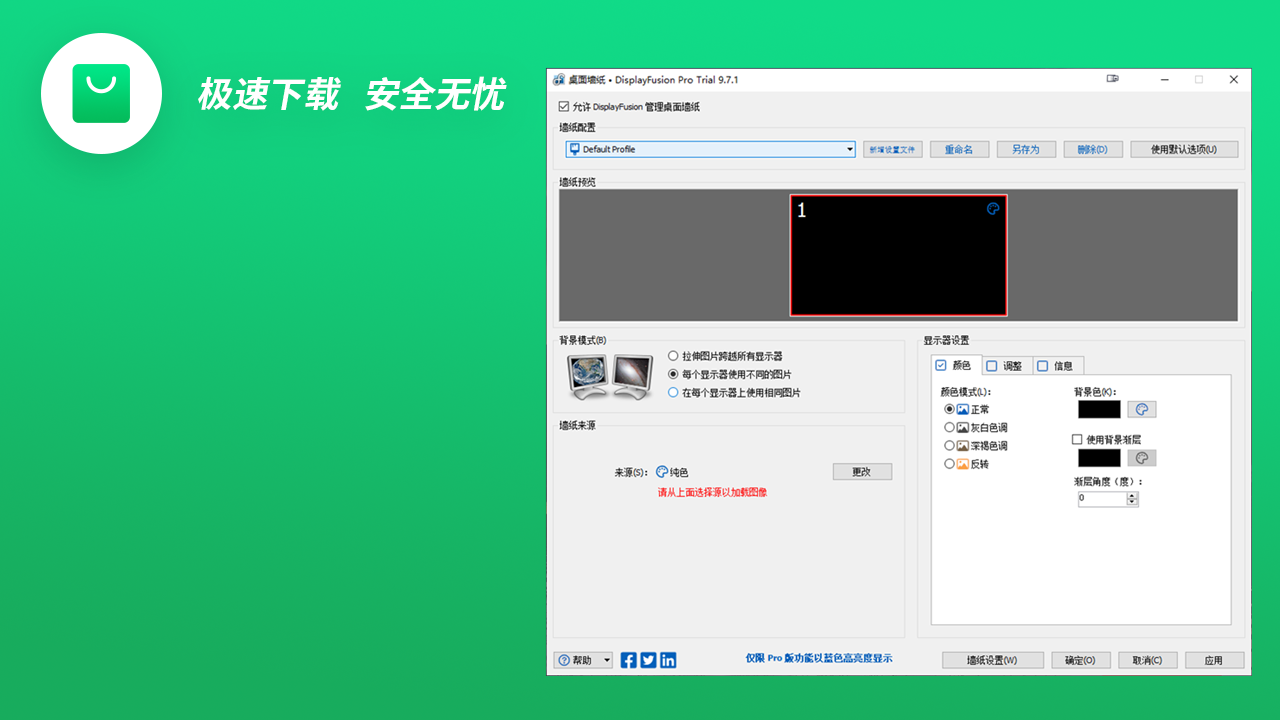Click the 极速下载 安全无忧 banner text
The height and width of the screenshot is (720, 1280).
(351, 95)
